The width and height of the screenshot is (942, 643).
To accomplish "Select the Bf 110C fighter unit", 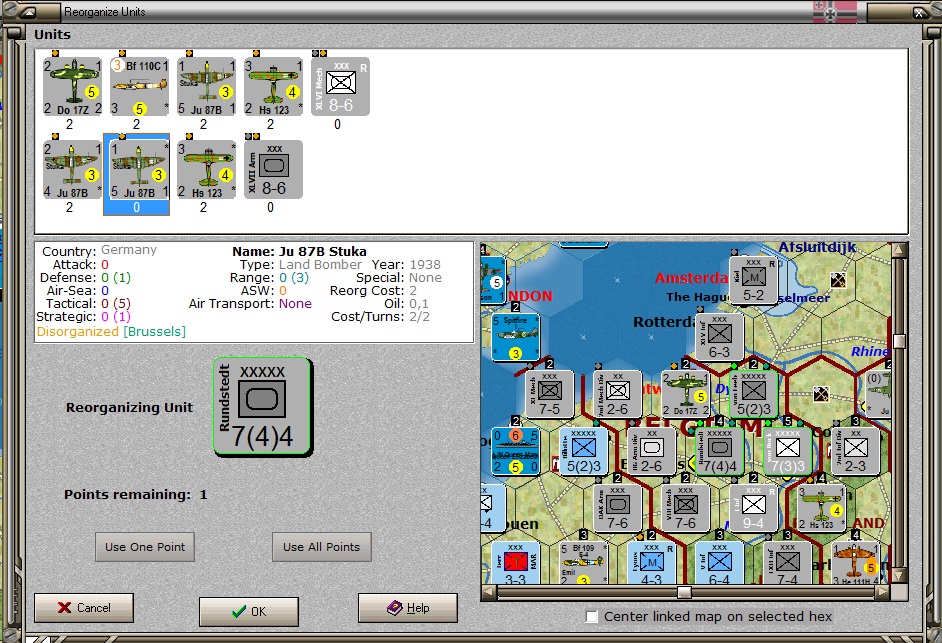I will click(x=139, y=87).
